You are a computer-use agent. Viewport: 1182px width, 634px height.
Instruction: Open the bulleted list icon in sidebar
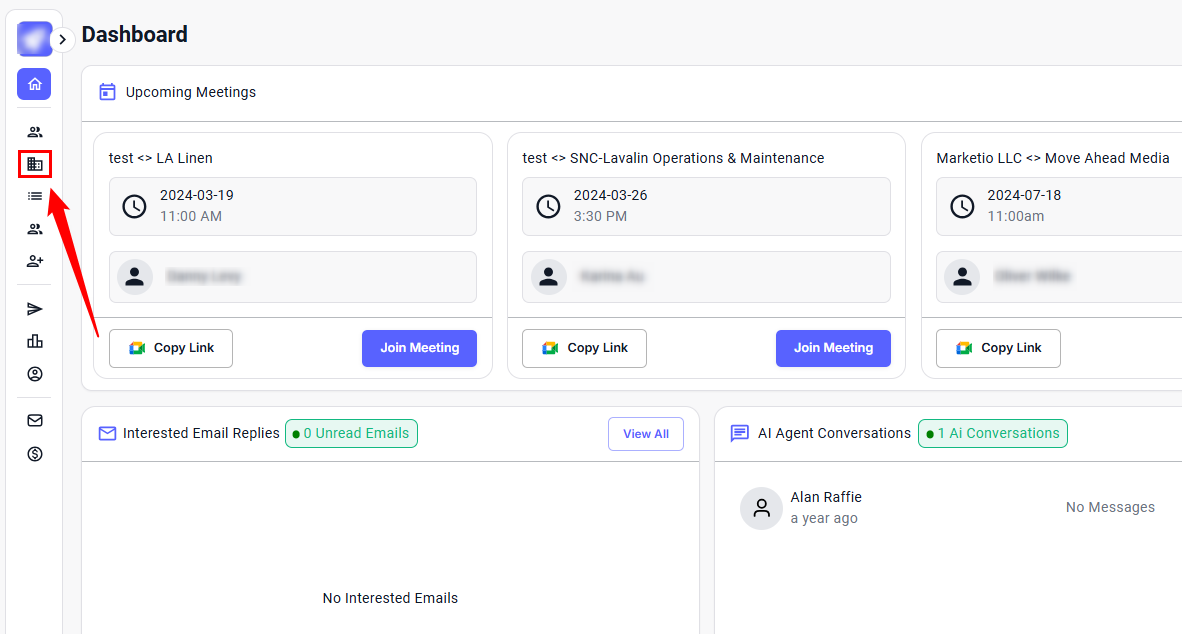pyautogui.click(x=35, y=196)
